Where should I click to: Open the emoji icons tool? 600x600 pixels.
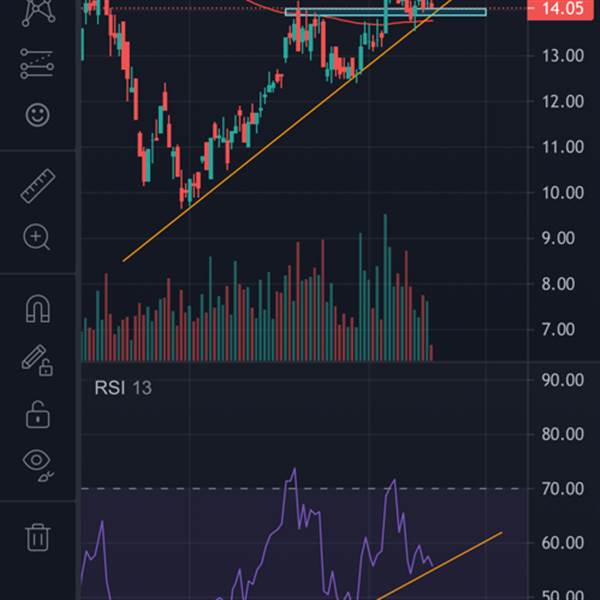pos(38,114)
